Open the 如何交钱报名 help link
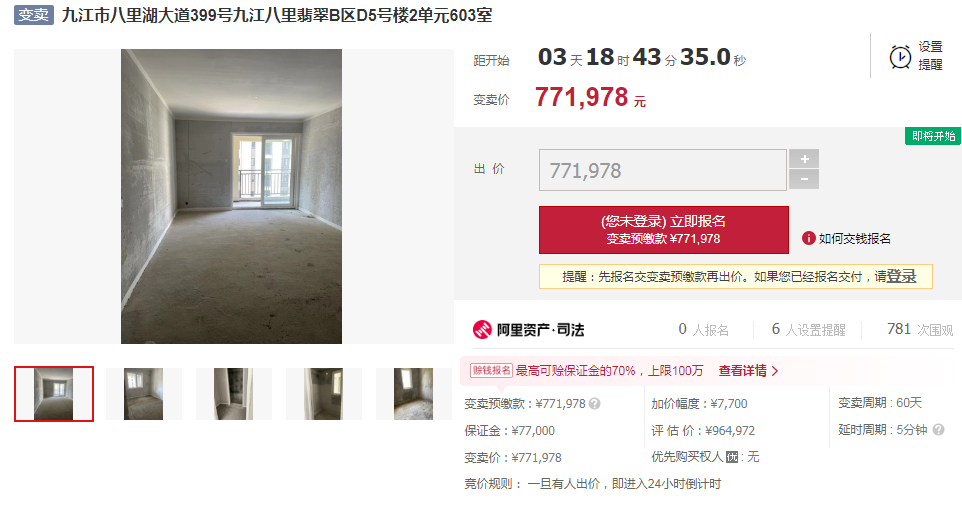 click(x=854, y=239)
